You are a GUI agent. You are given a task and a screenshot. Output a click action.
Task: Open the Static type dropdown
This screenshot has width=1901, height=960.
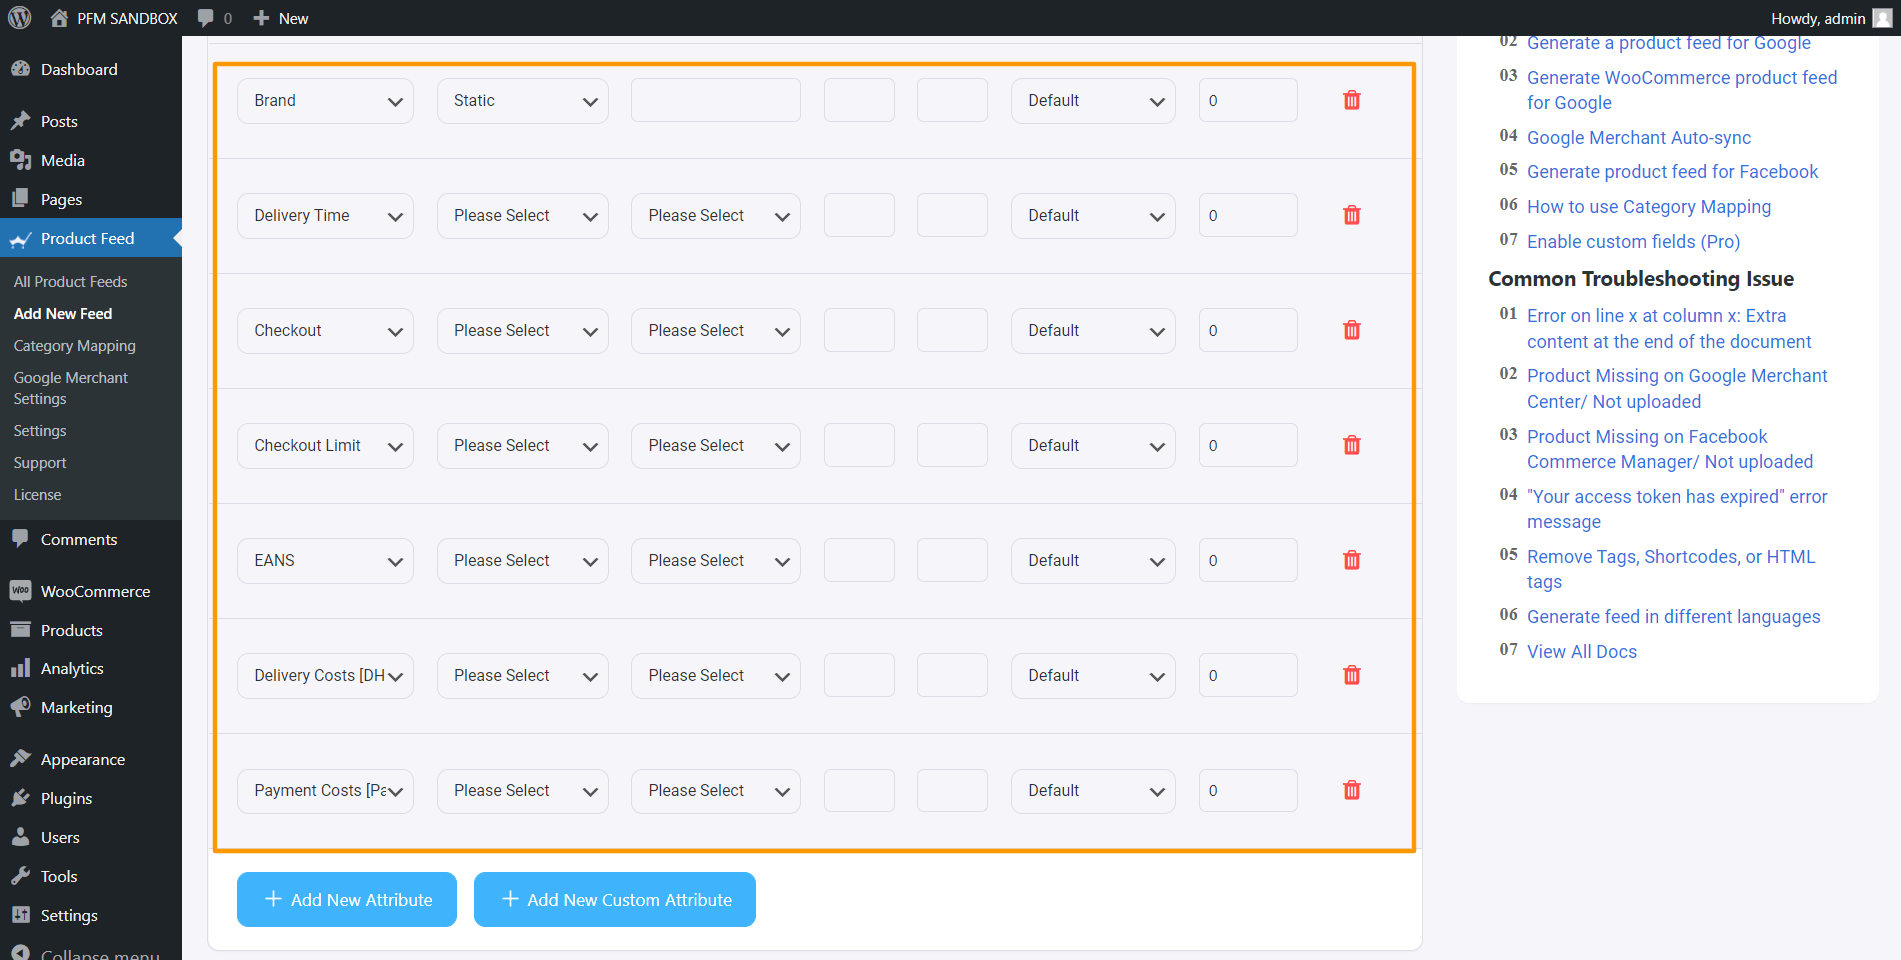pos(523,101)
